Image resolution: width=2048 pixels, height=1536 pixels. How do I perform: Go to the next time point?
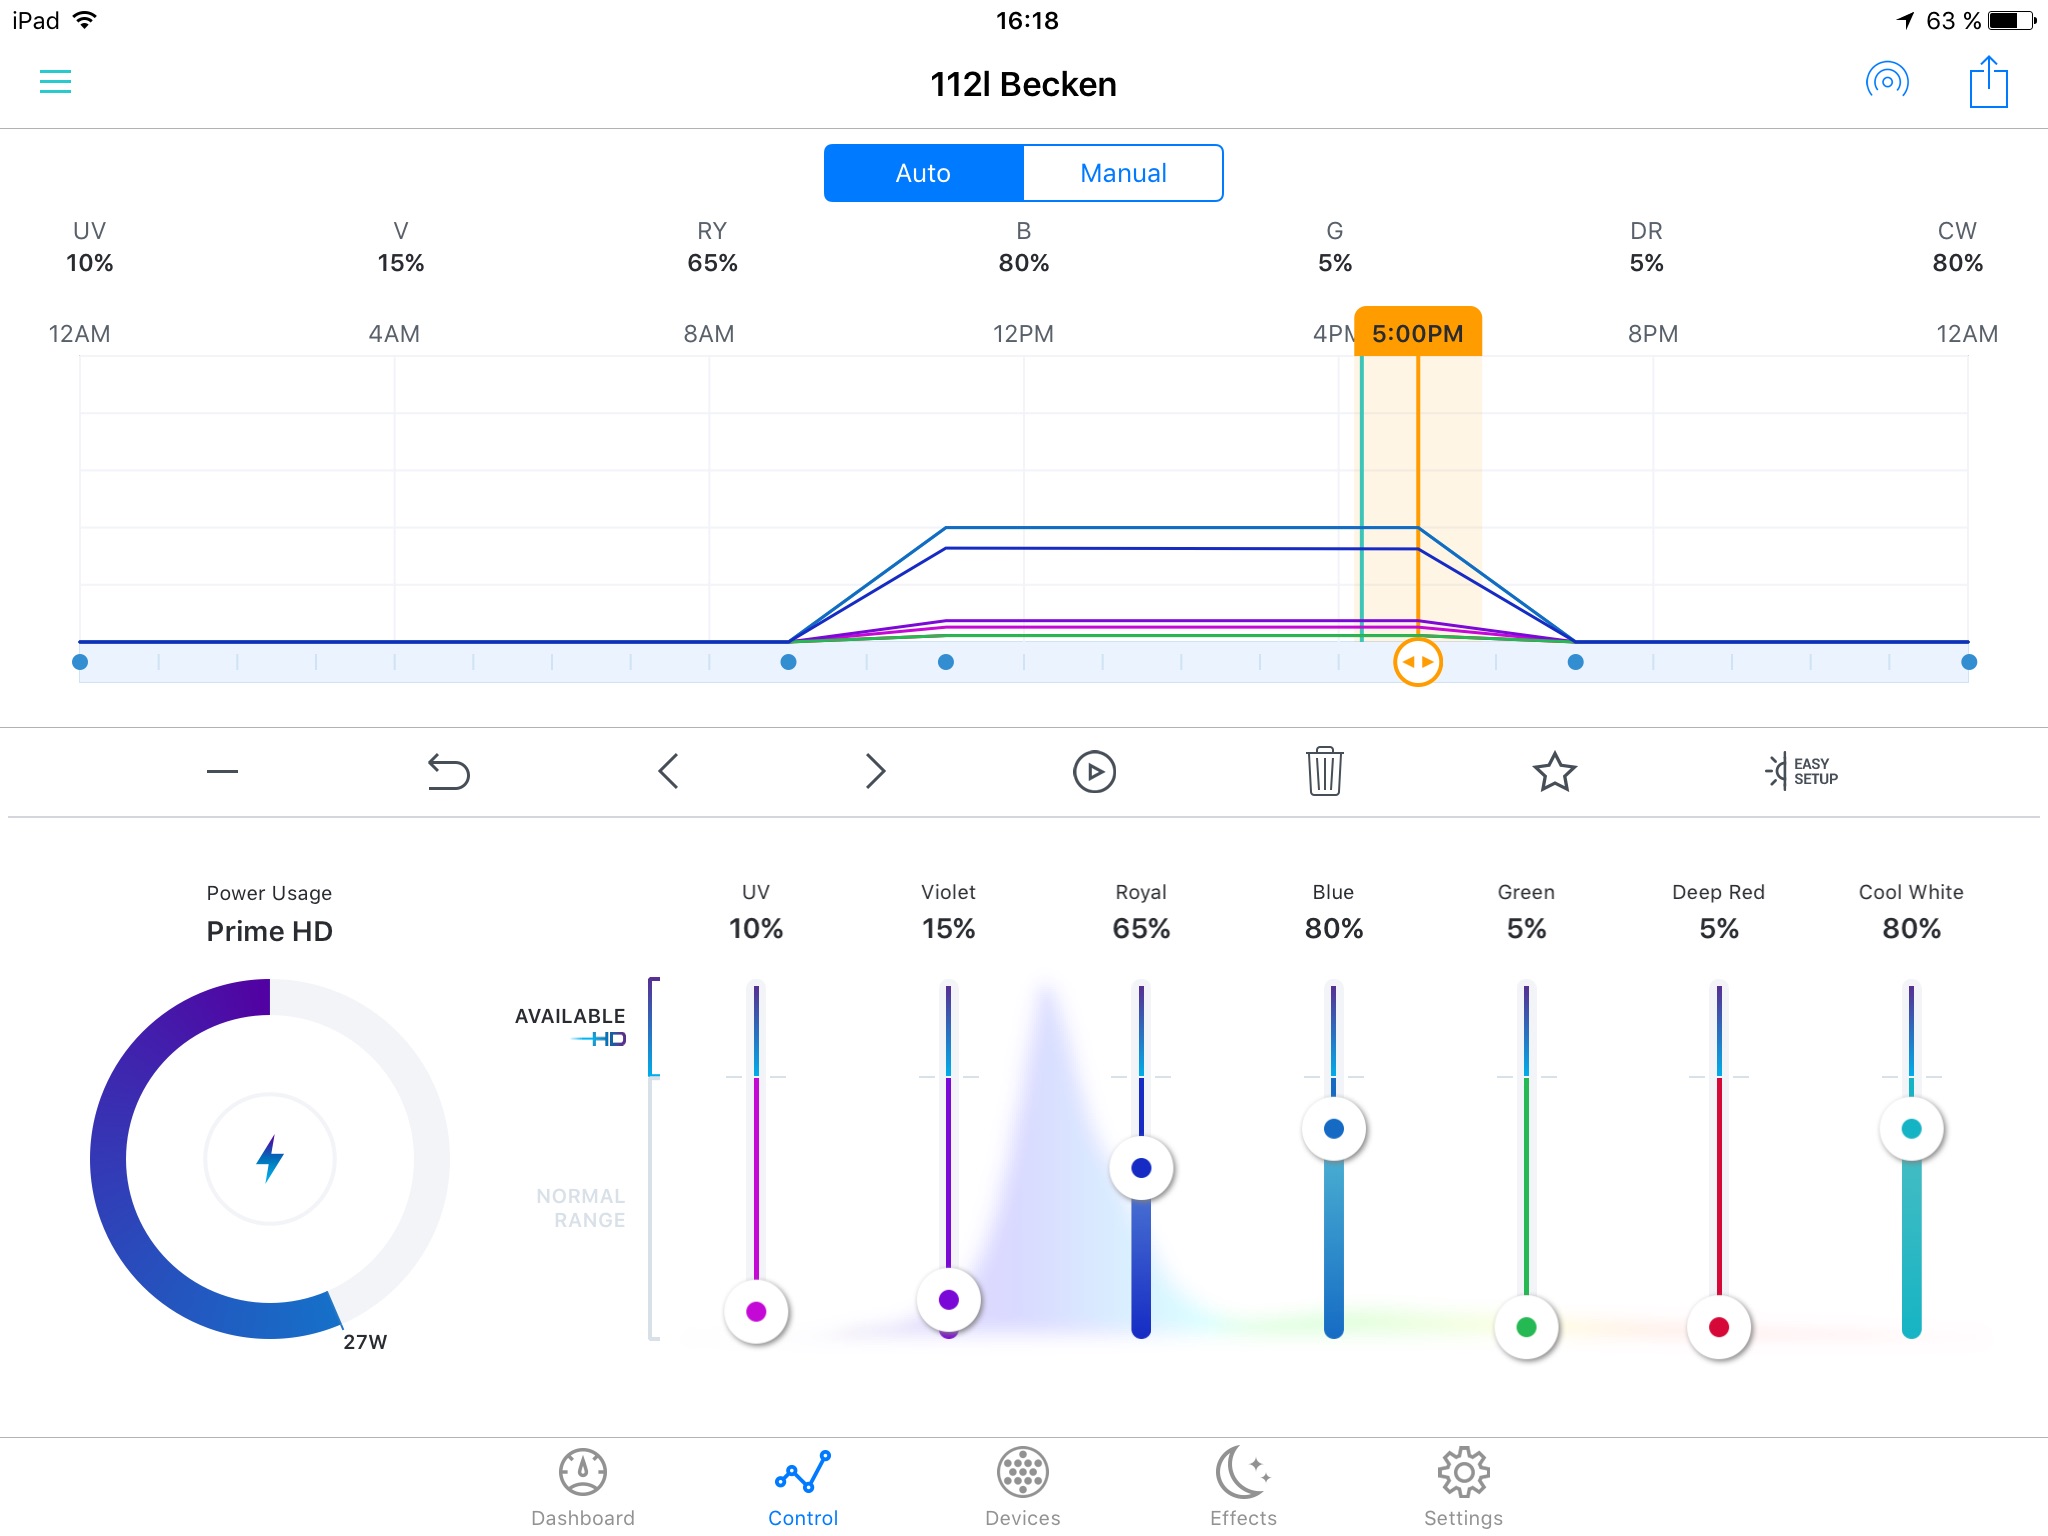pos(875,772)
